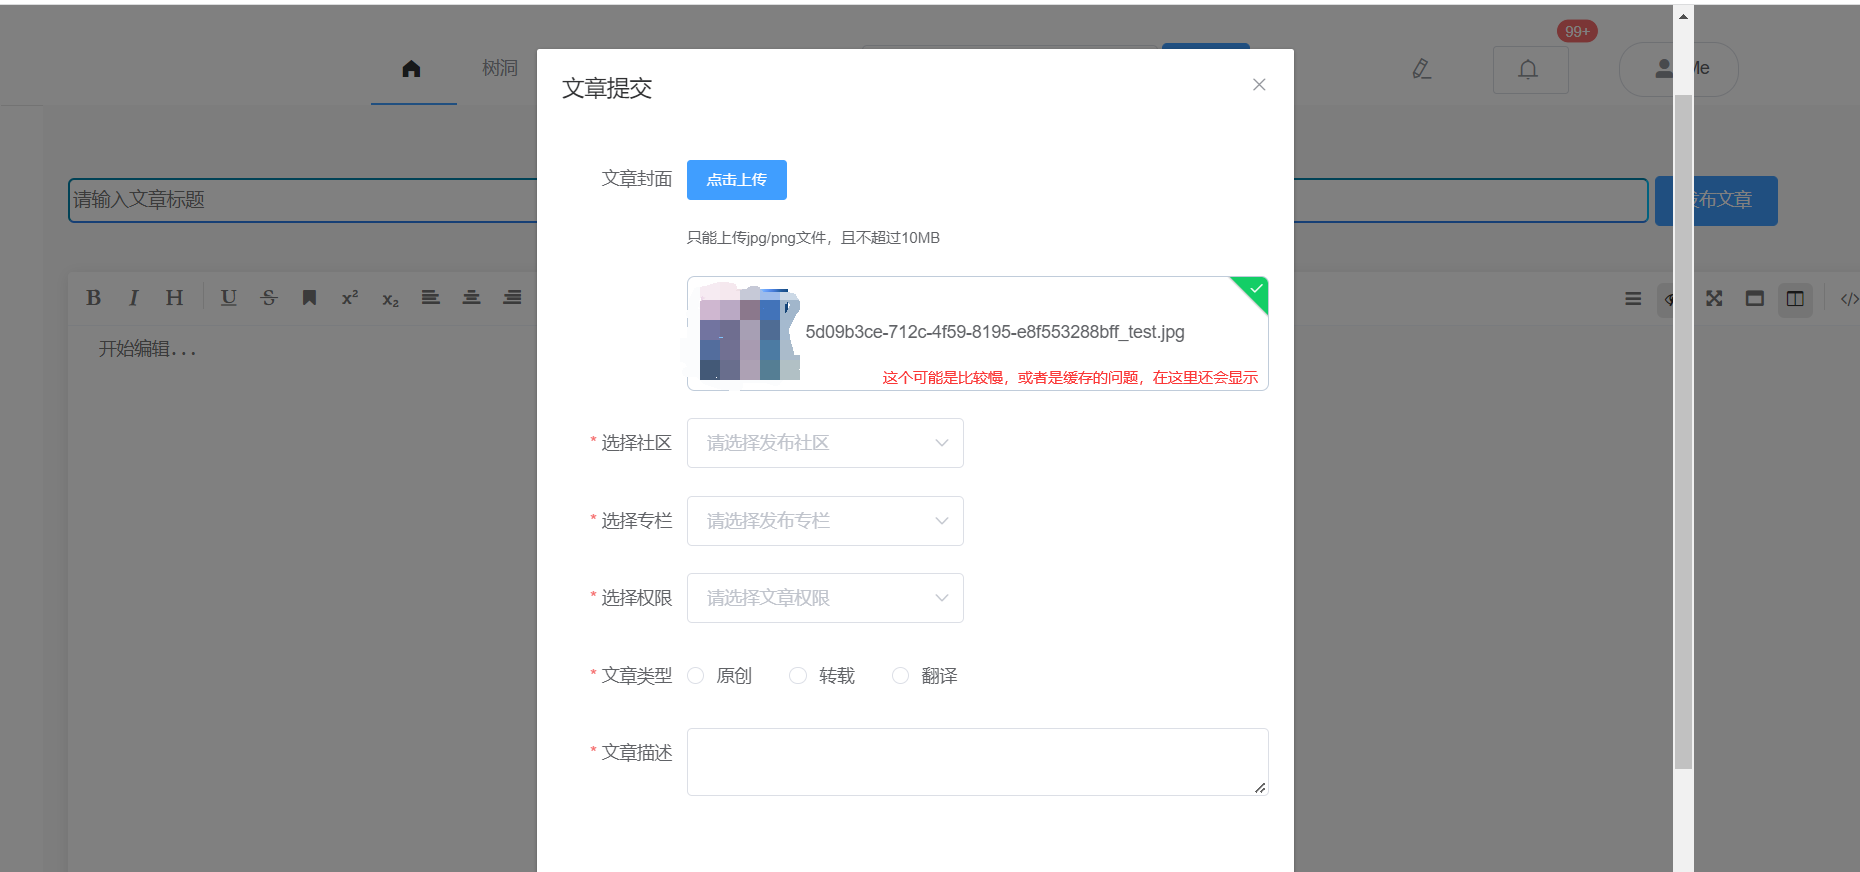Viewport: 1860px width, 872px height.
Task: Click the 点击上传 cover upload button
Action: (x=737, y=180)
